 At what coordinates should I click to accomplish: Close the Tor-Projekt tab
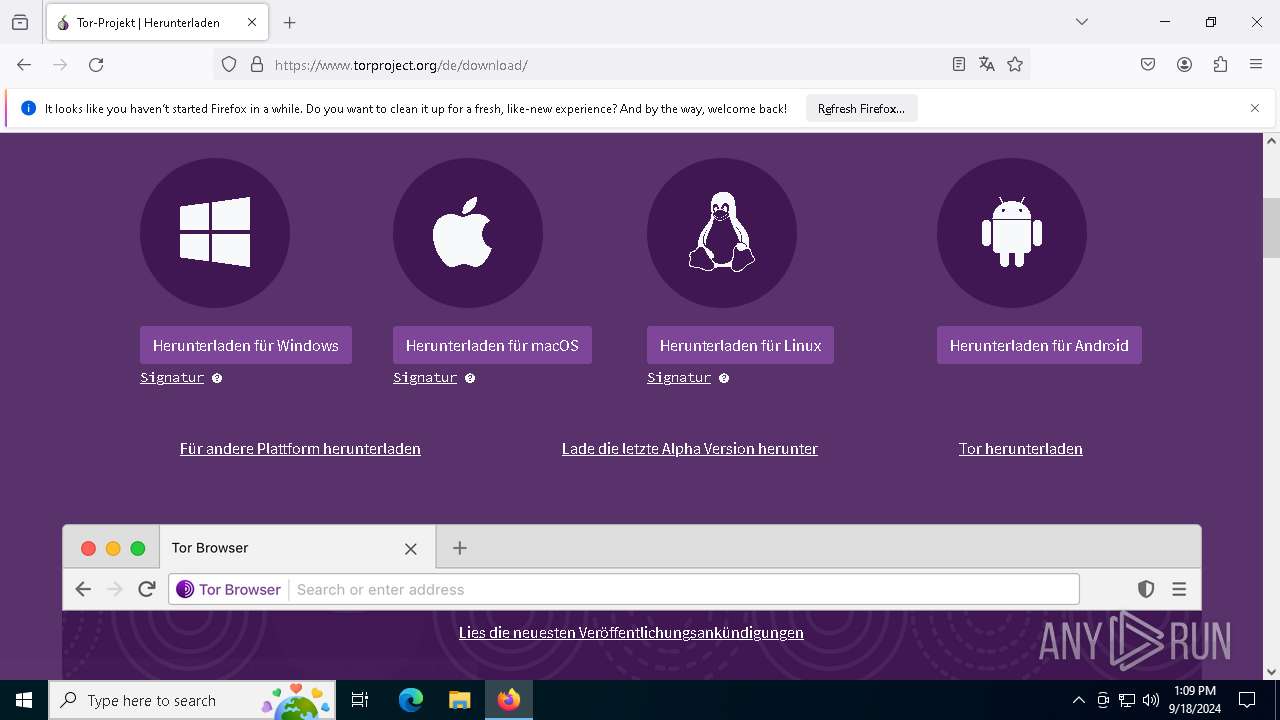tap(252, 22)
